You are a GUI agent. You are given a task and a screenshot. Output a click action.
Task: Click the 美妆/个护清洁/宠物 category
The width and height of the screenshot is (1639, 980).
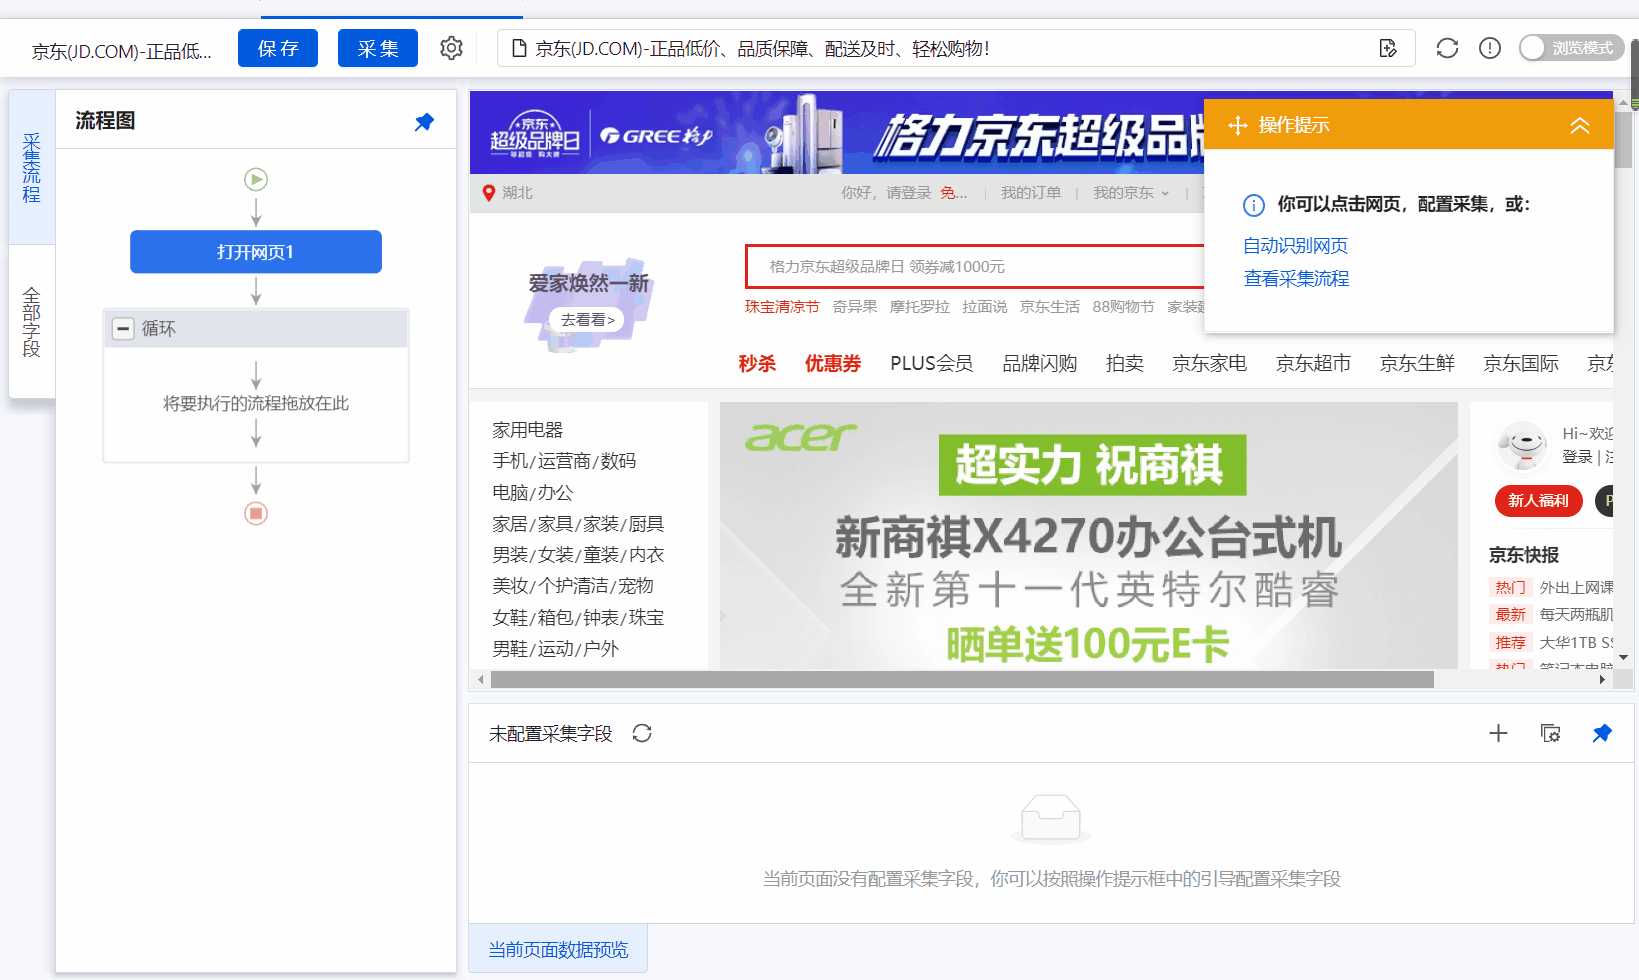click(573, 586)
